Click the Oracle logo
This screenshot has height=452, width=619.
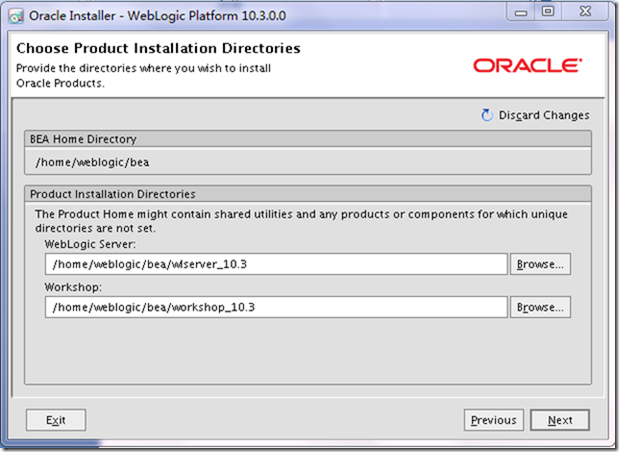point(527,66)
